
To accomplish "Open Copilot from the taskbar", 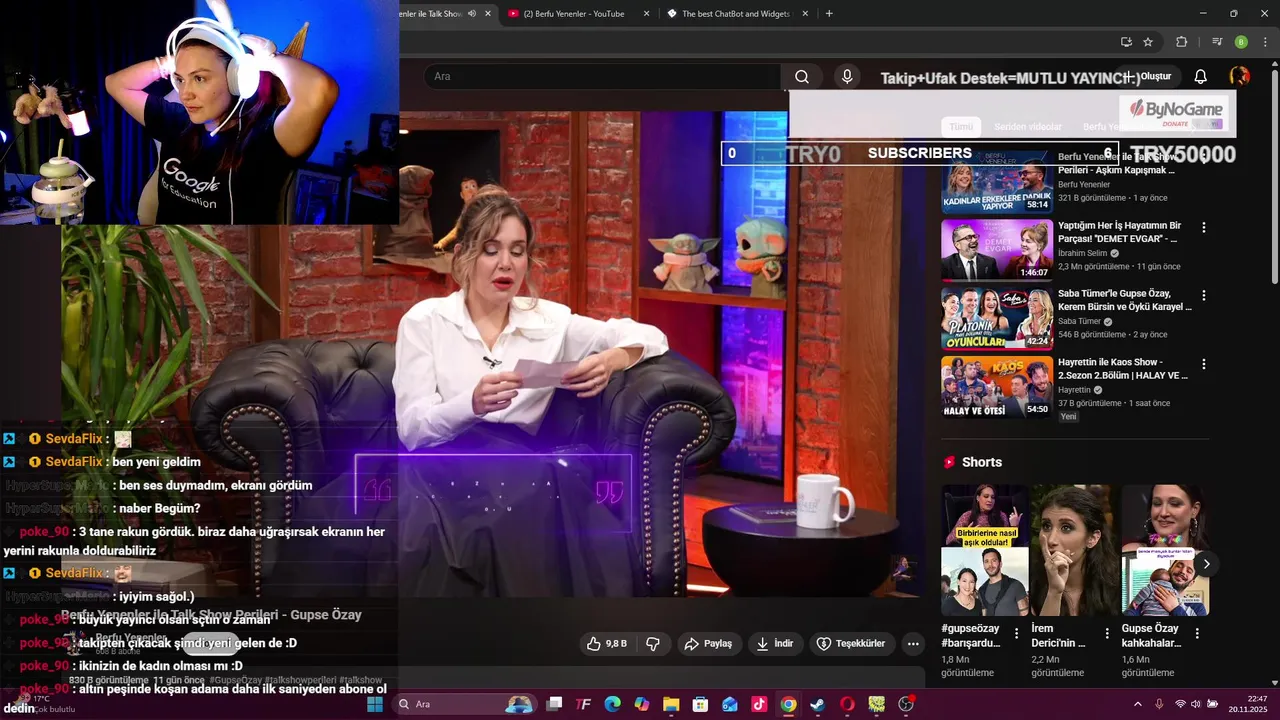I will tap(642, 704).
